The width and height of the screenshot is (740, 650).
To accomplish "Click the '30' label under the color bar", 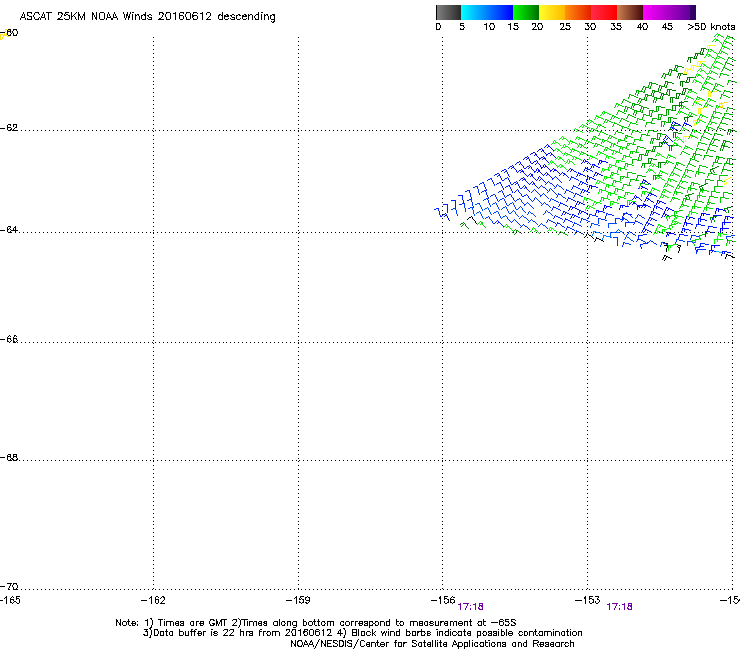I will point(590,27).
